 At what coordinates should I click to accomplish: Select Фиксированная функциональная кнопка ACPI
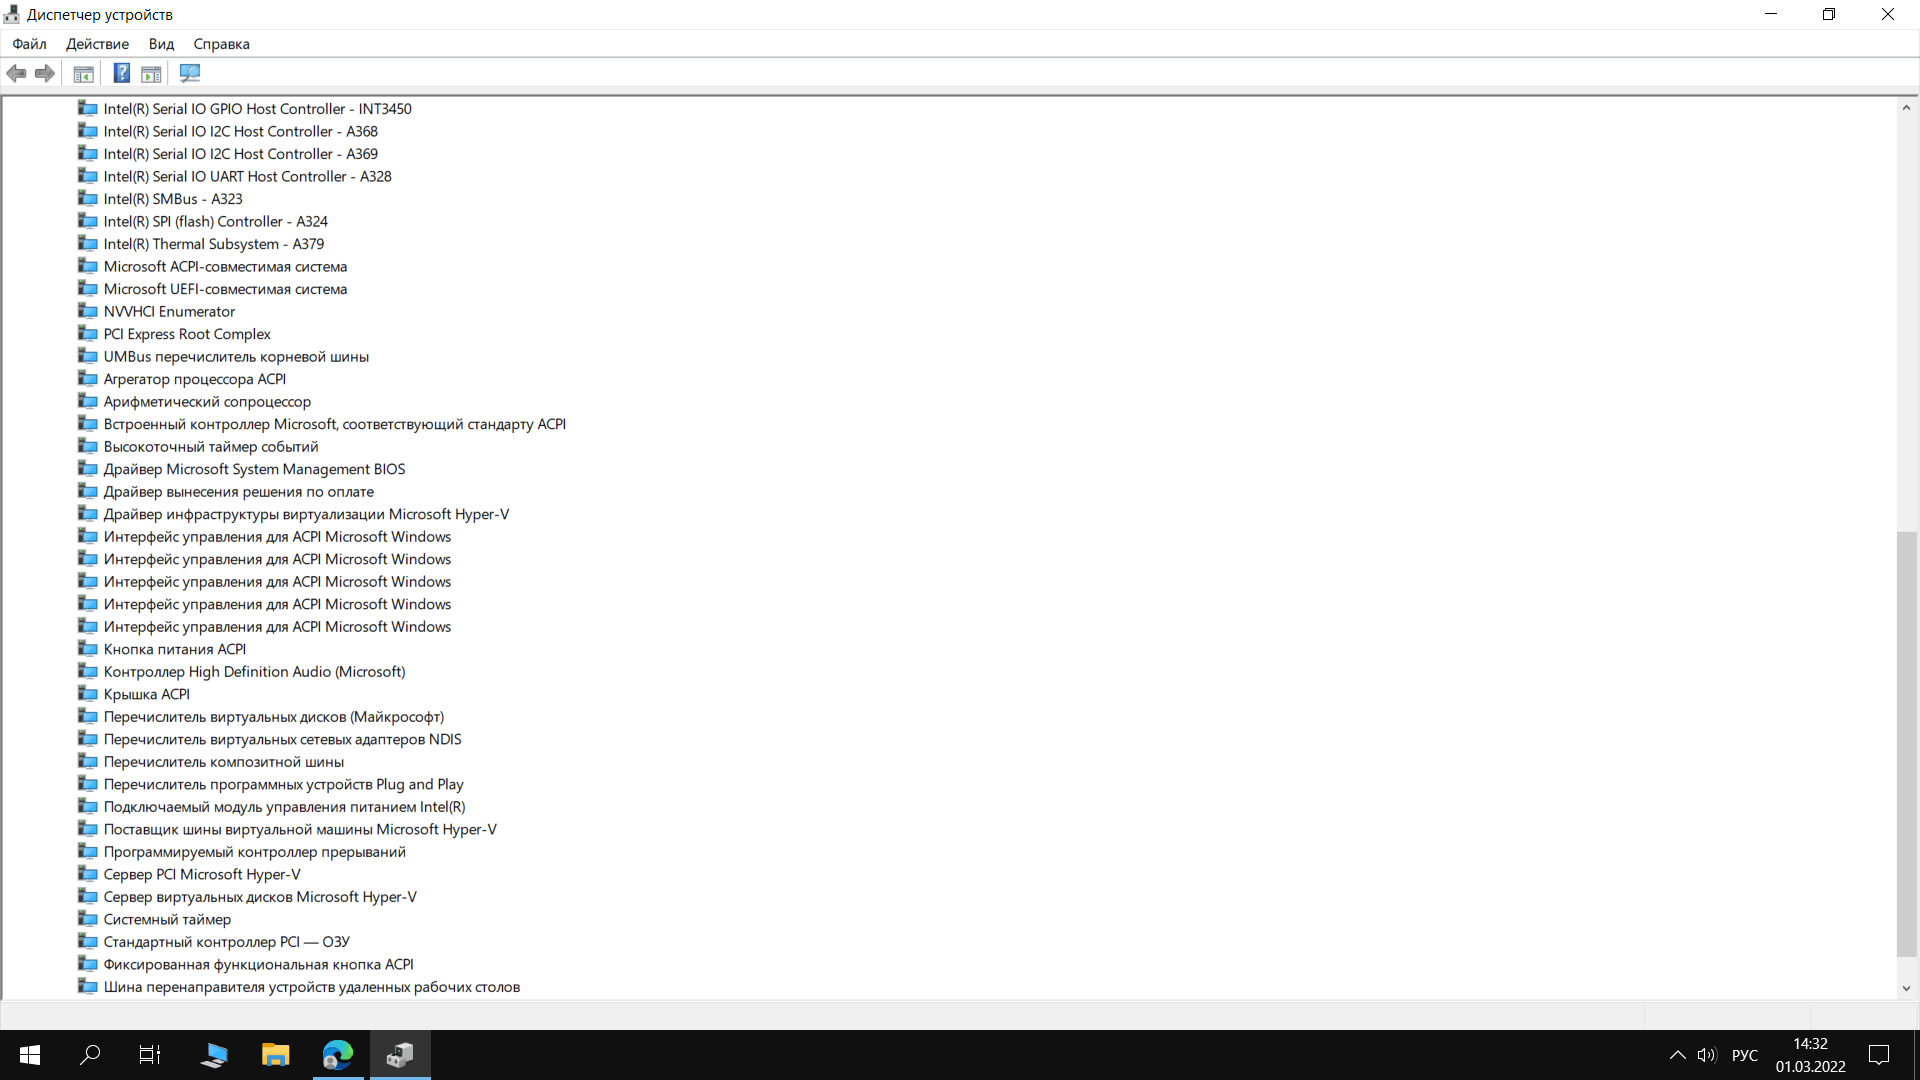(258, 964)
